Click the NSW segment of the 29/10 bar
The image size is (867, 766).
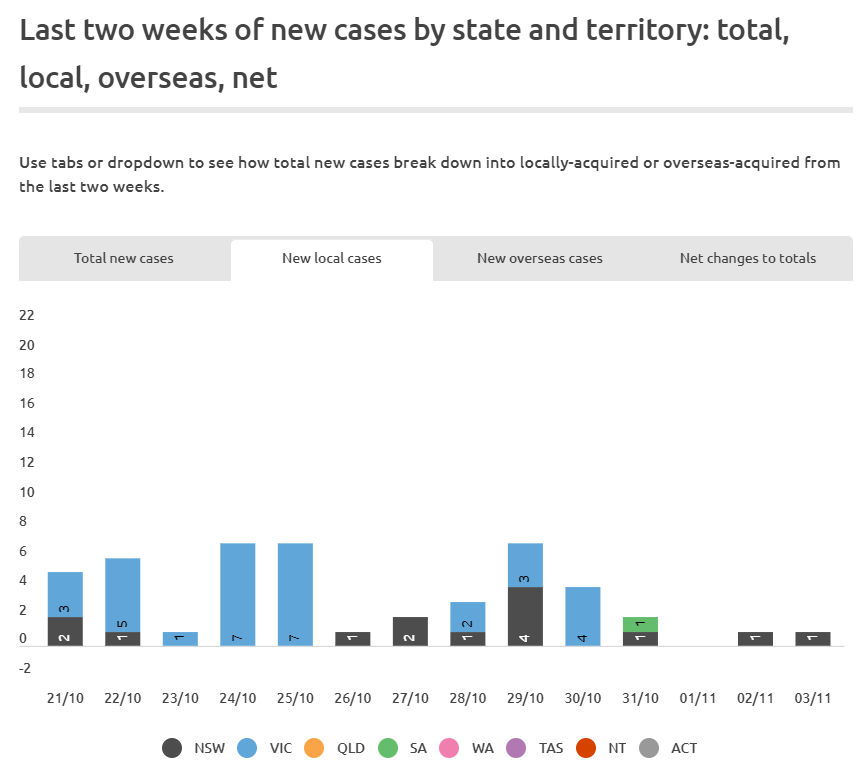[x=525, y=616]
